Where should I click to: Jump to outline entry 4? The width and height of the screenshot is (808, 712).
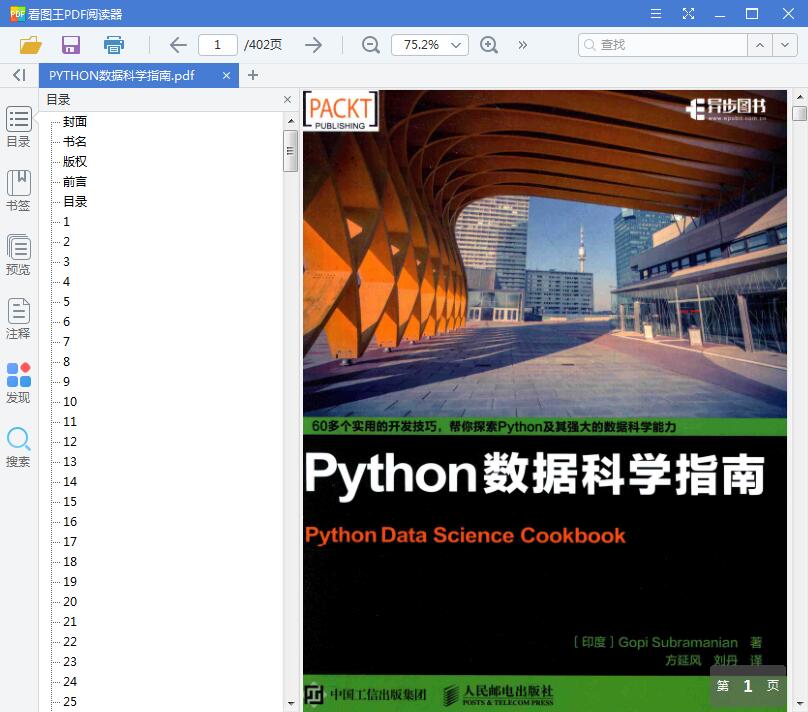(66, 282)
